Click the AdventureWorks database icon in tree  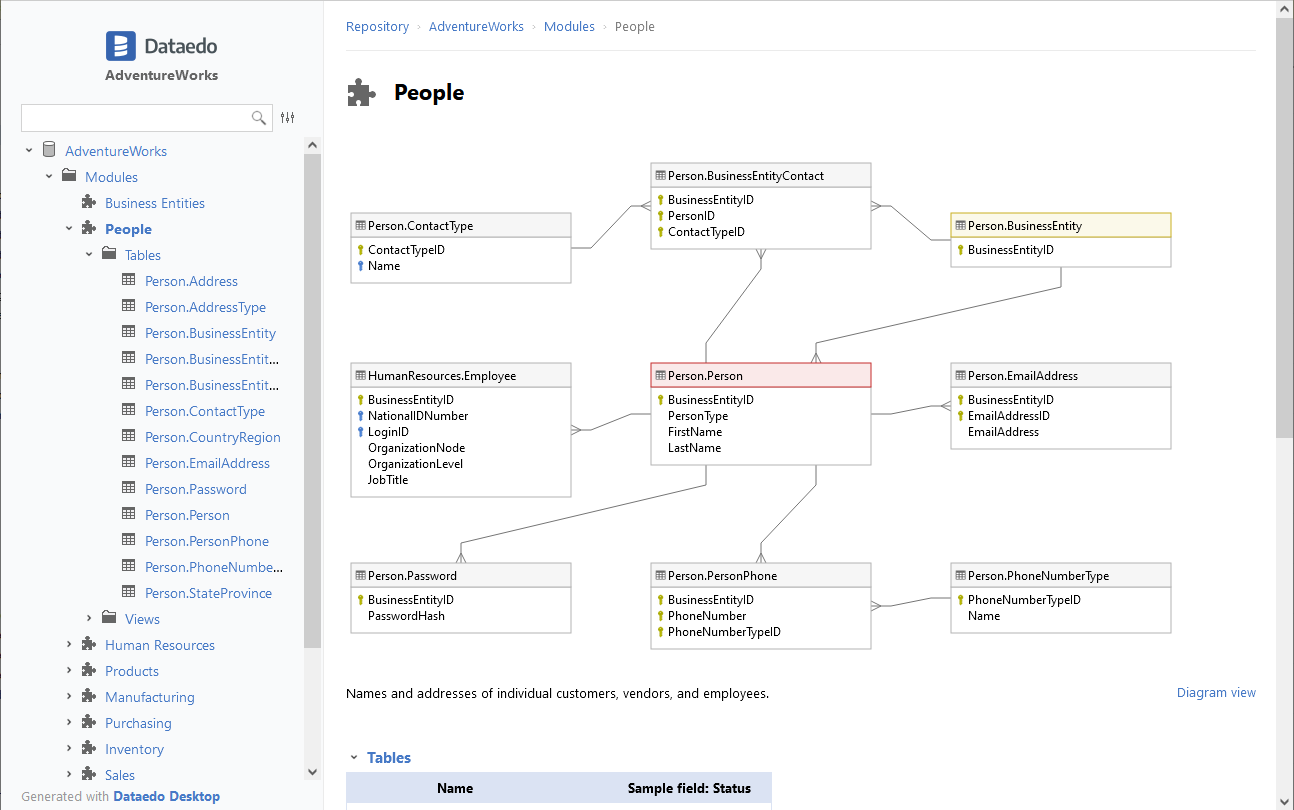(x=49, y=151)
